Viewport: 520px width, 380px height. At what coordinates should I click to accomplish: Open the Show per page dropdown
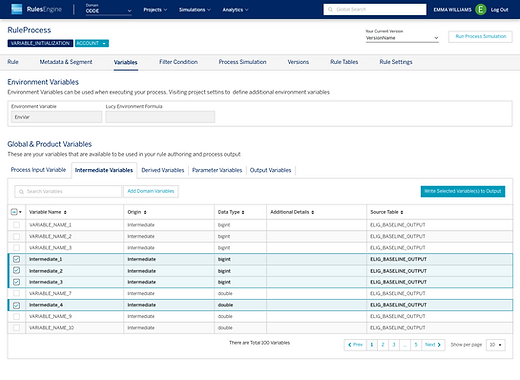(496, 345)
